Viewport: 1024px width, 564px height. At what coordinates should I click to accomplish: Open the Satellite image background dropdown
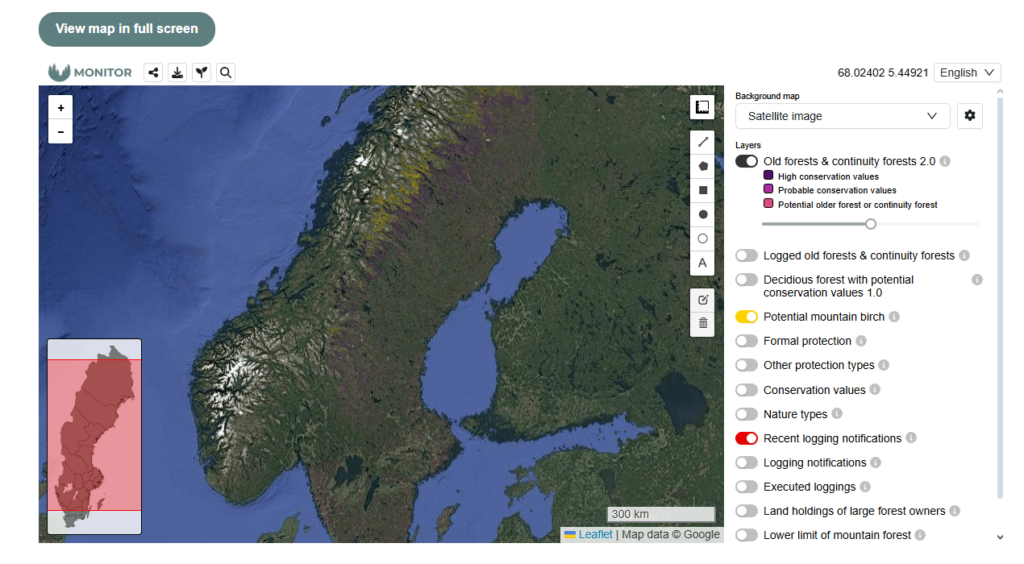pos(842,116)
